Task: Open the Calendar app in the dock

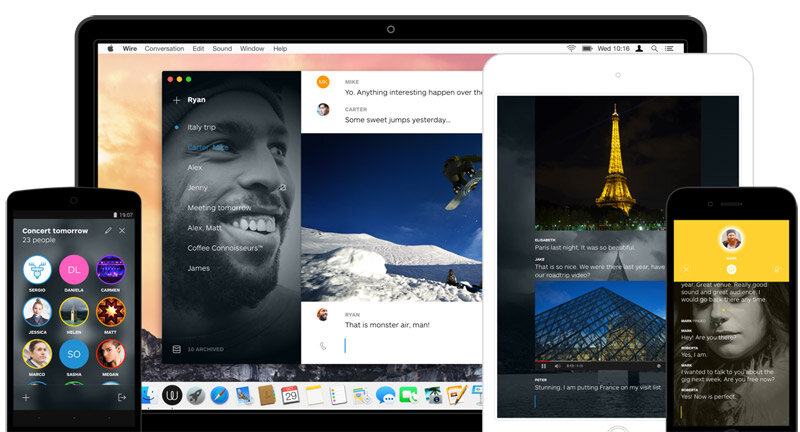Action: [x=290, y=395]
